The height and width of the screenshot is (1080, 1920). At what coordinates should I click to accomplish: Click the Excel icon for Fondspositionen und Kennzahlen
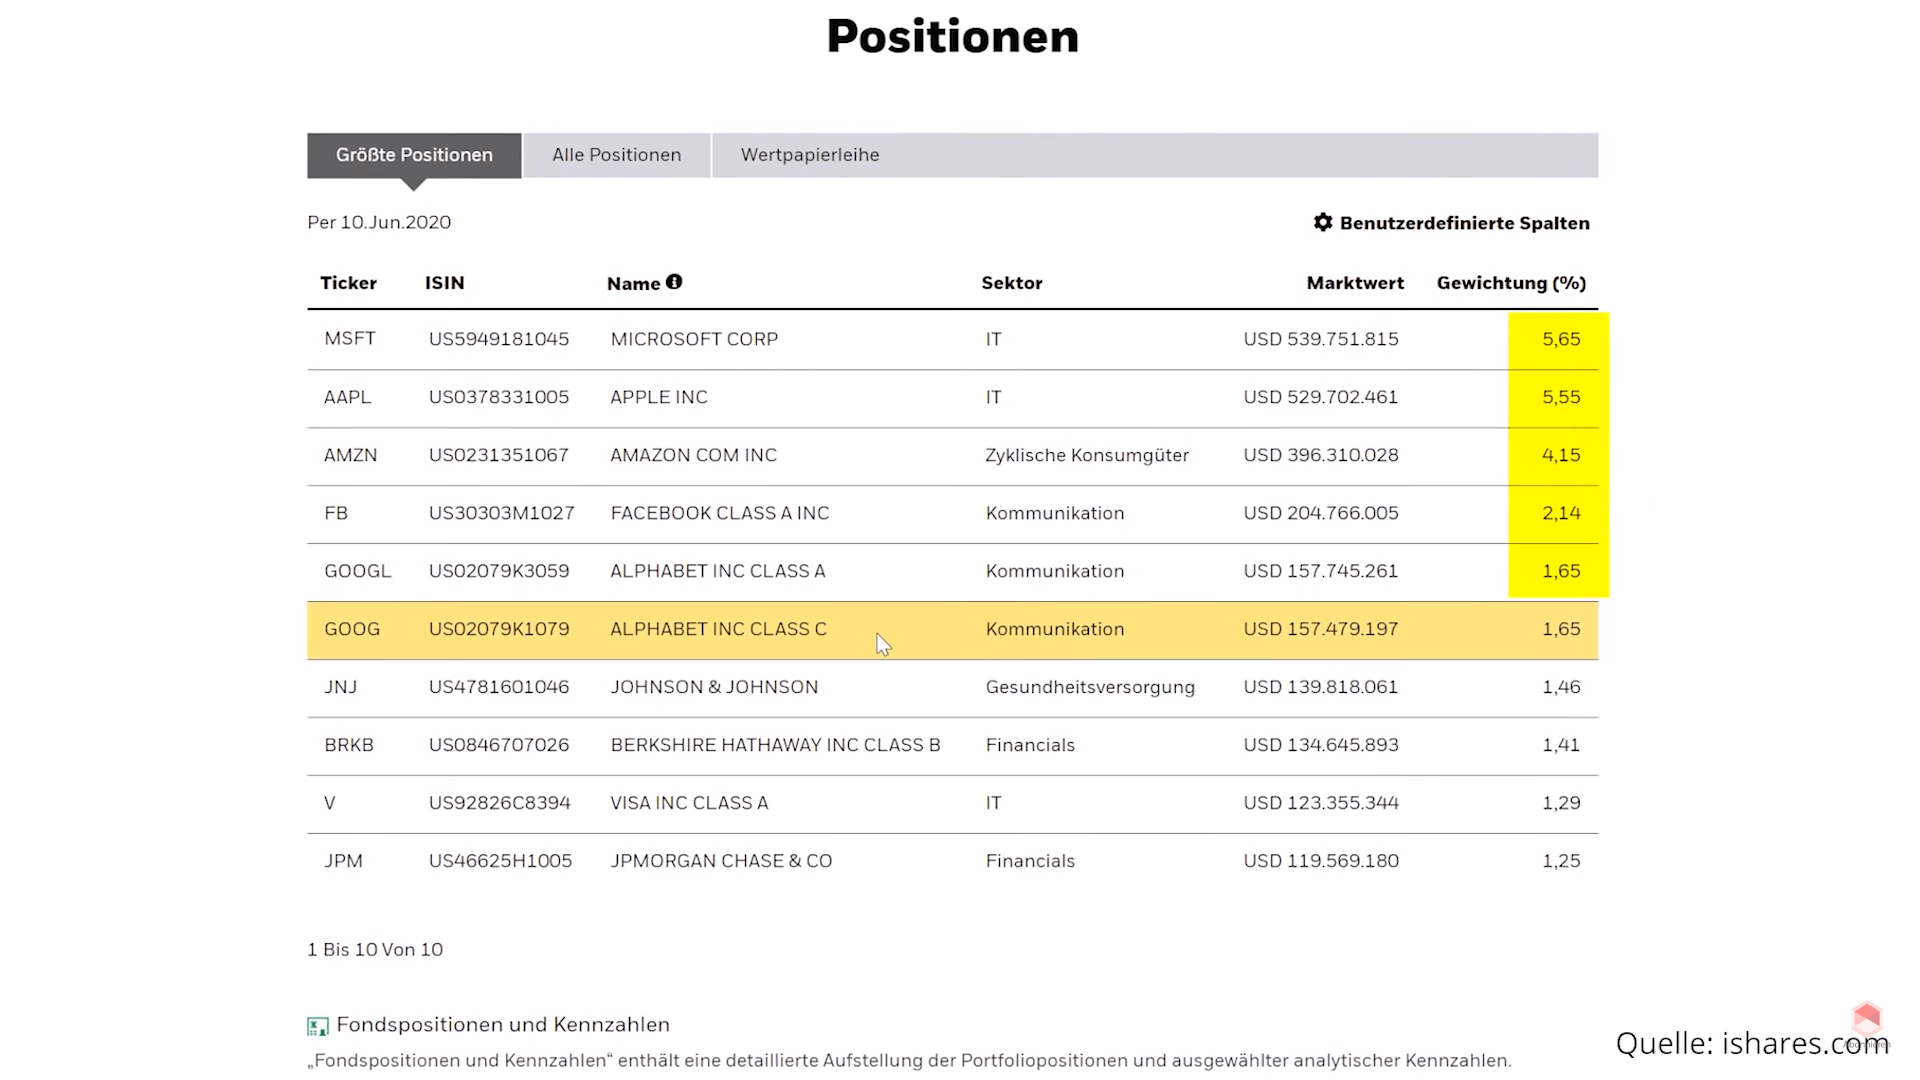pos(318,1026)
